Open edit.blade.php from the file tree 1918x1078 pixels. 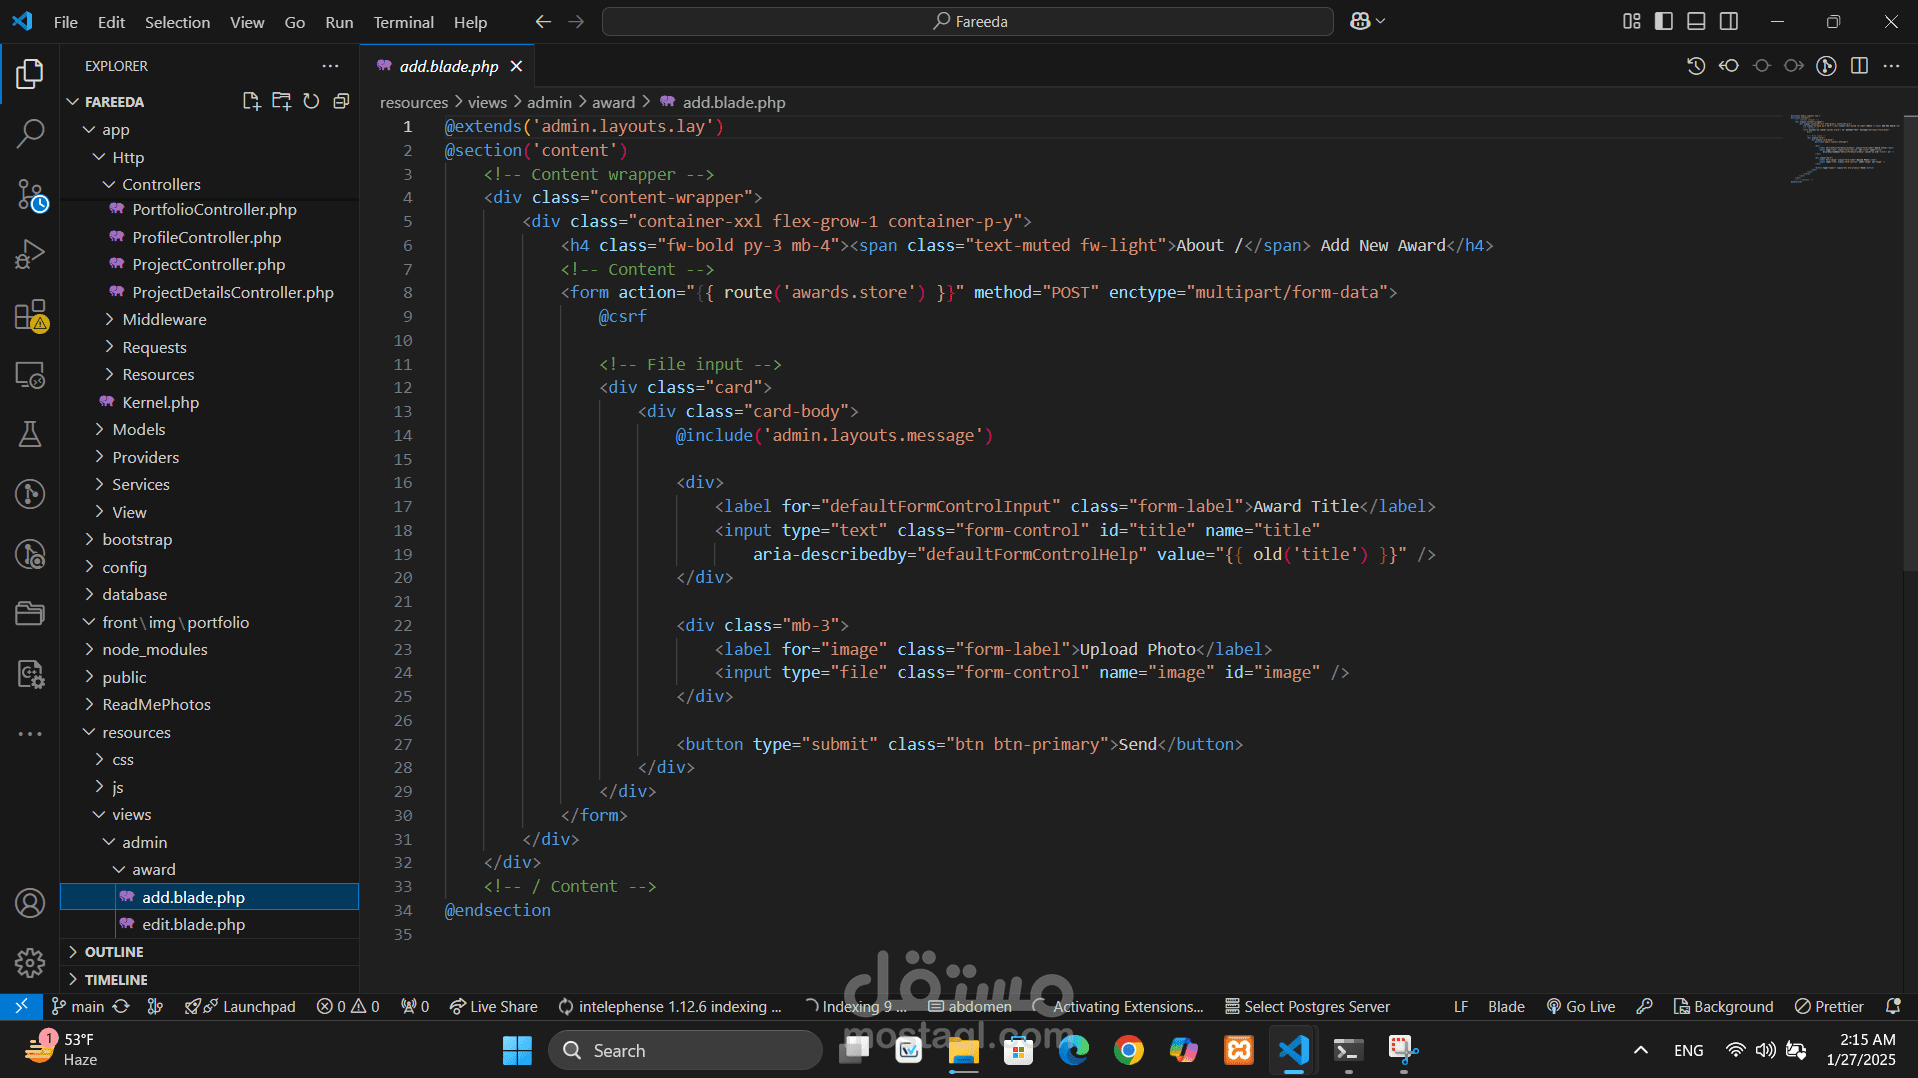193,924
